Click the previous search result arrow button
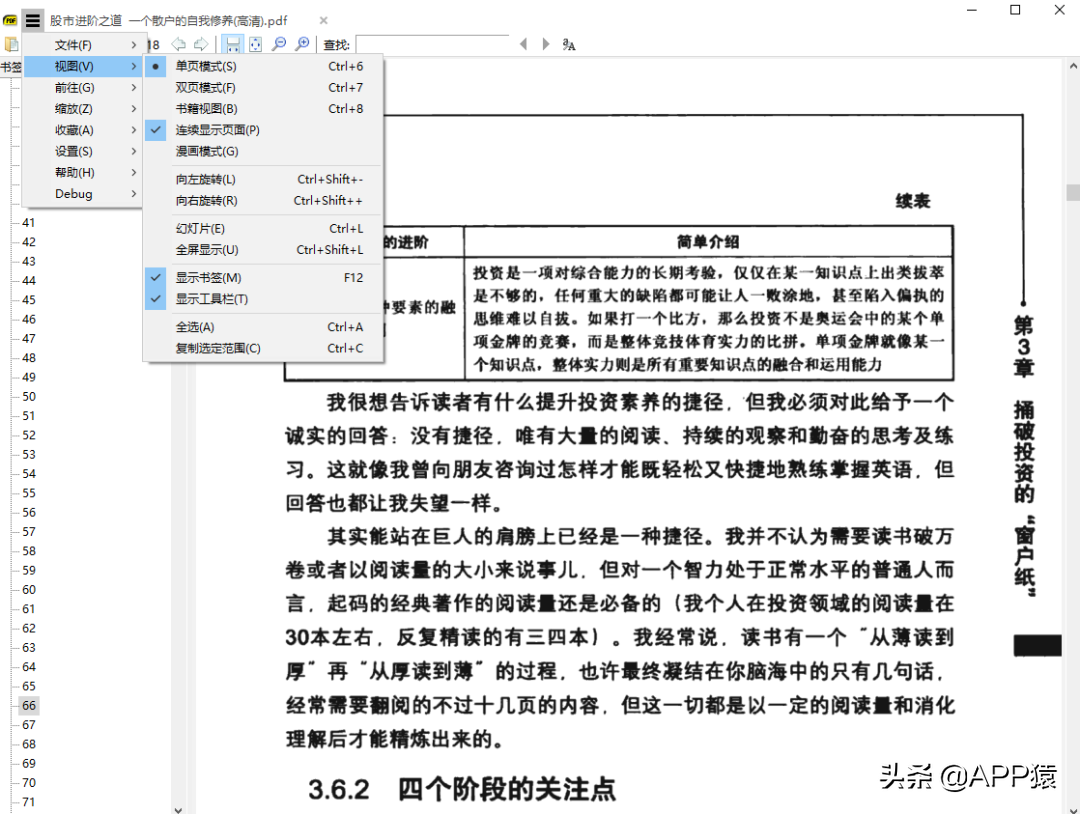Image resolution: width=1080 pixels, height=814 pixels. [523, 44]
